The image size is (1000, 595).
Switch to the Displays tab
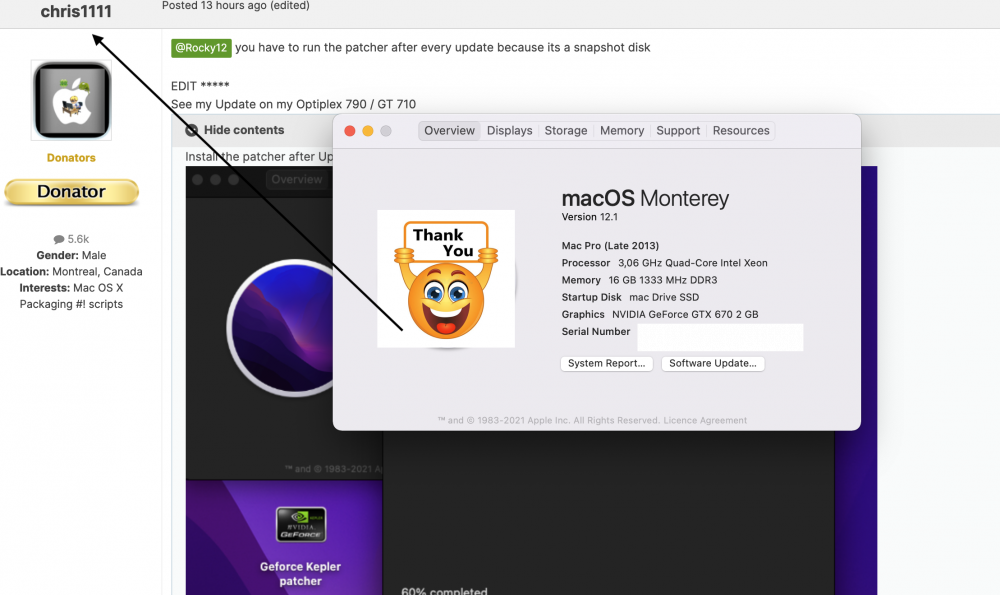[x=509, y=131]
